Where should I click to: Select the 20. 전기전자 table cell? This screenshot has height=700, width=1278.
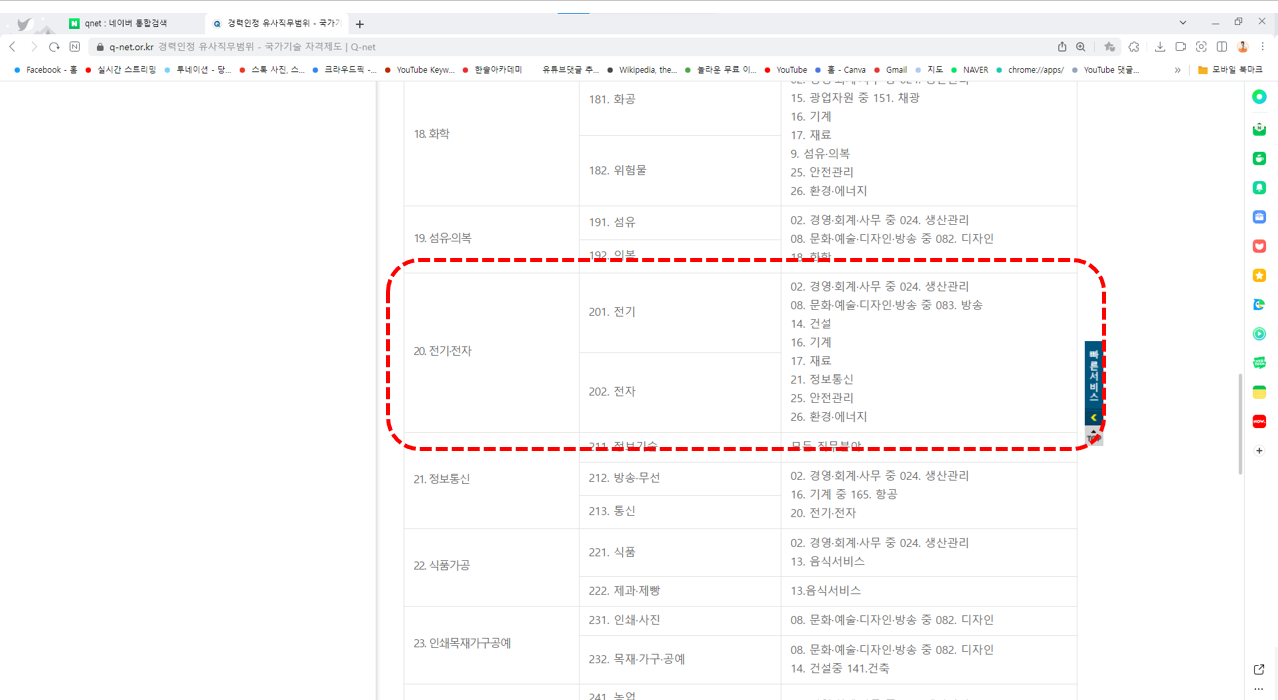click(491, 352)
